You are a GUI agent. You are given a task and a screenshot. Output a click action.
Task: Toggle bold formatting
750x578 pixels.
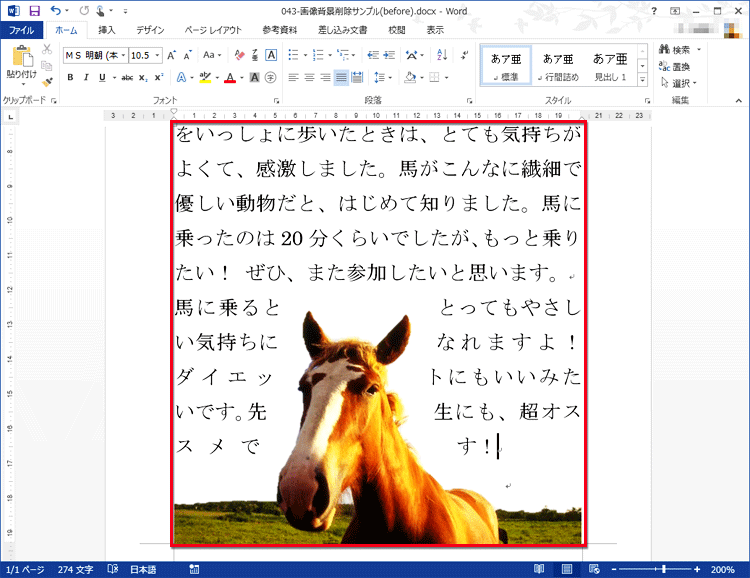point(70,78)
